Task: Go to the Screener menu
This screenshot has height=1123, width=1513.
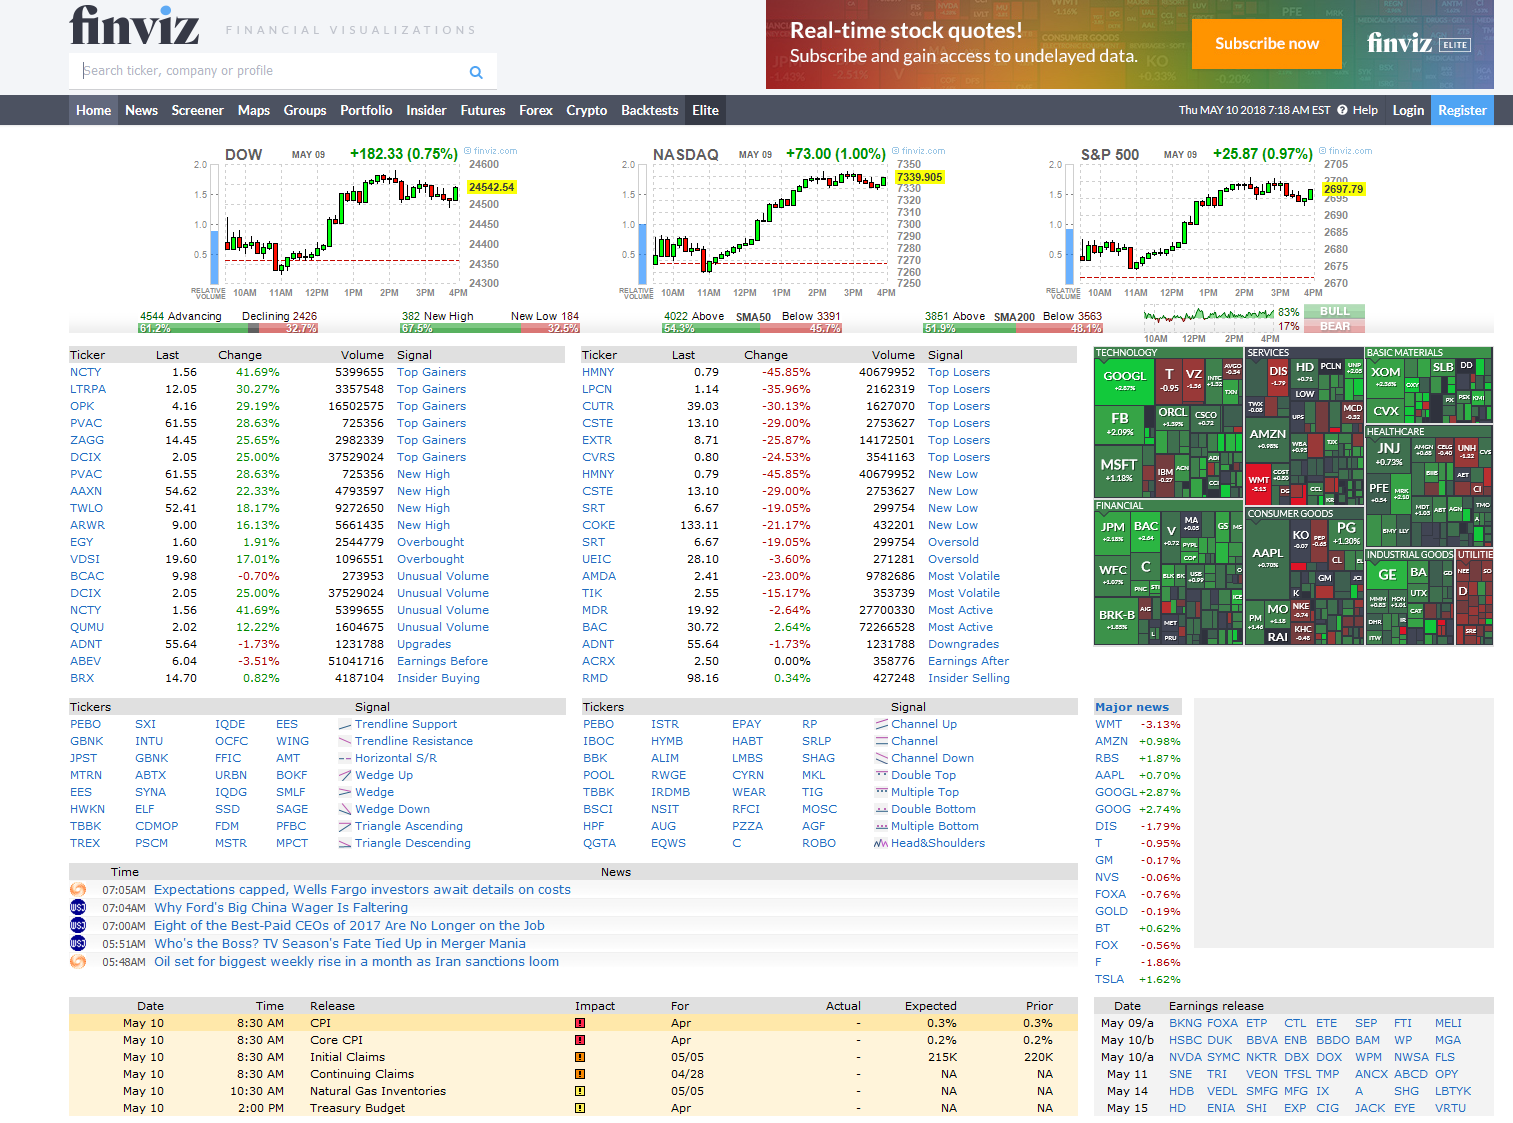Action: click(x=197, y=110)
